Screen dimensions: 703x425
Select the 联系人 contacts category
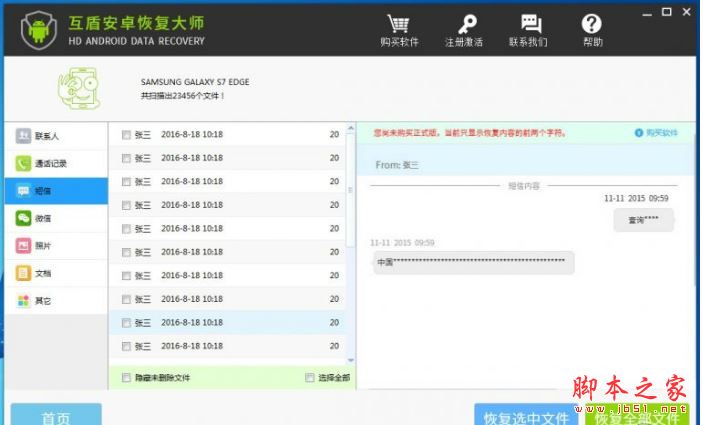(x=56, y=136)
